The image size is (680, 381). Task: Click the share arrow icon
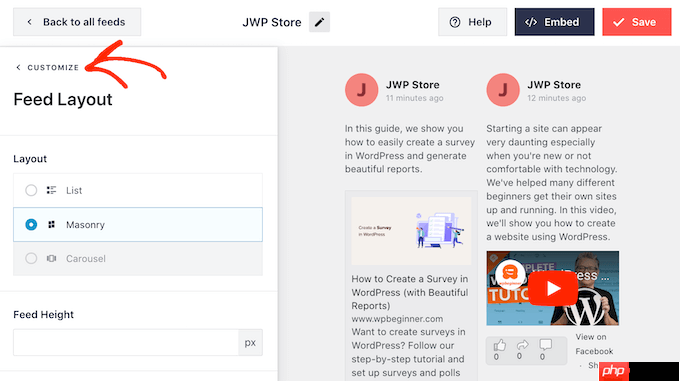[522, 345]
